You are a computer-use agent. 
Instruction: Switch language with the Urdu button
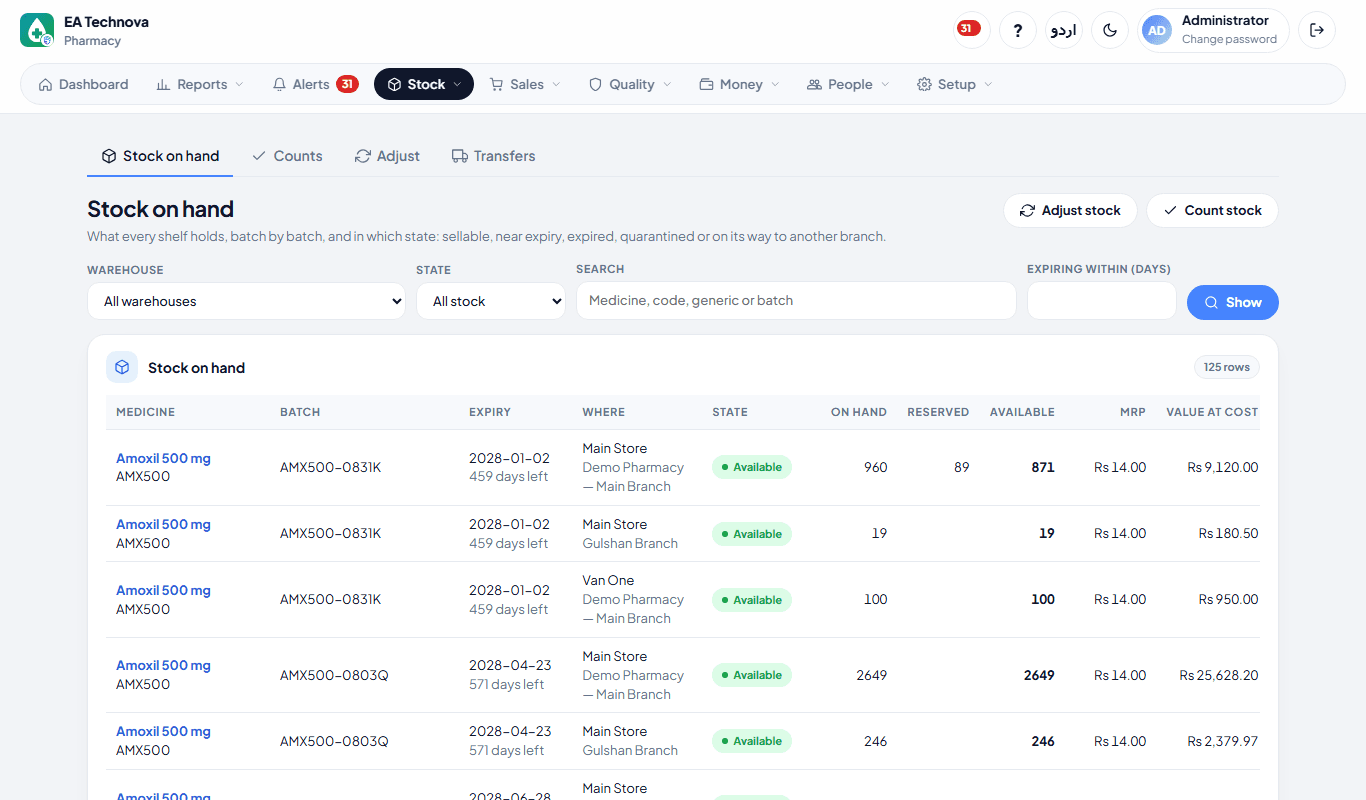1064,30
